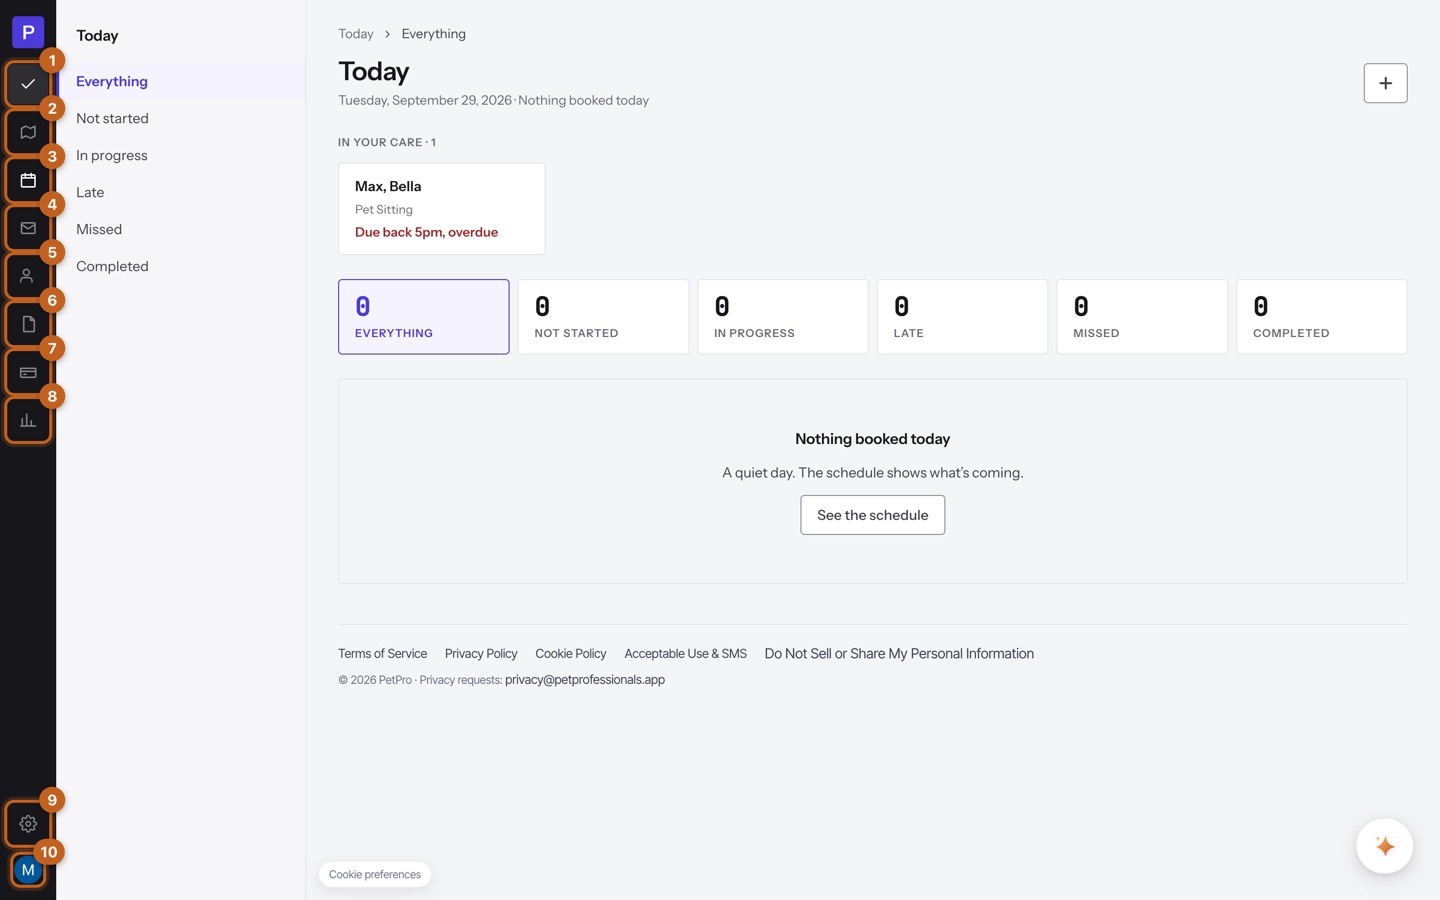Click the plus add button
Screen dimensions: 1440x900
point(1385,83)
